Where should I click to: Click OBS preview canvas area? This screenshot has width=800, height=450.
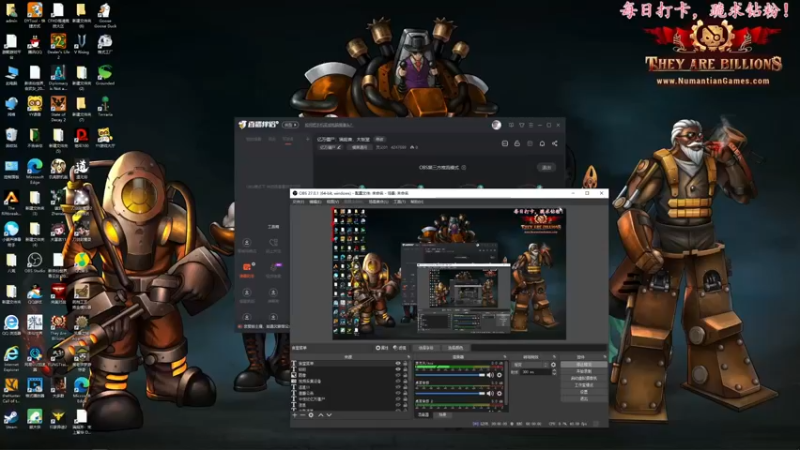tap(449, 273)
